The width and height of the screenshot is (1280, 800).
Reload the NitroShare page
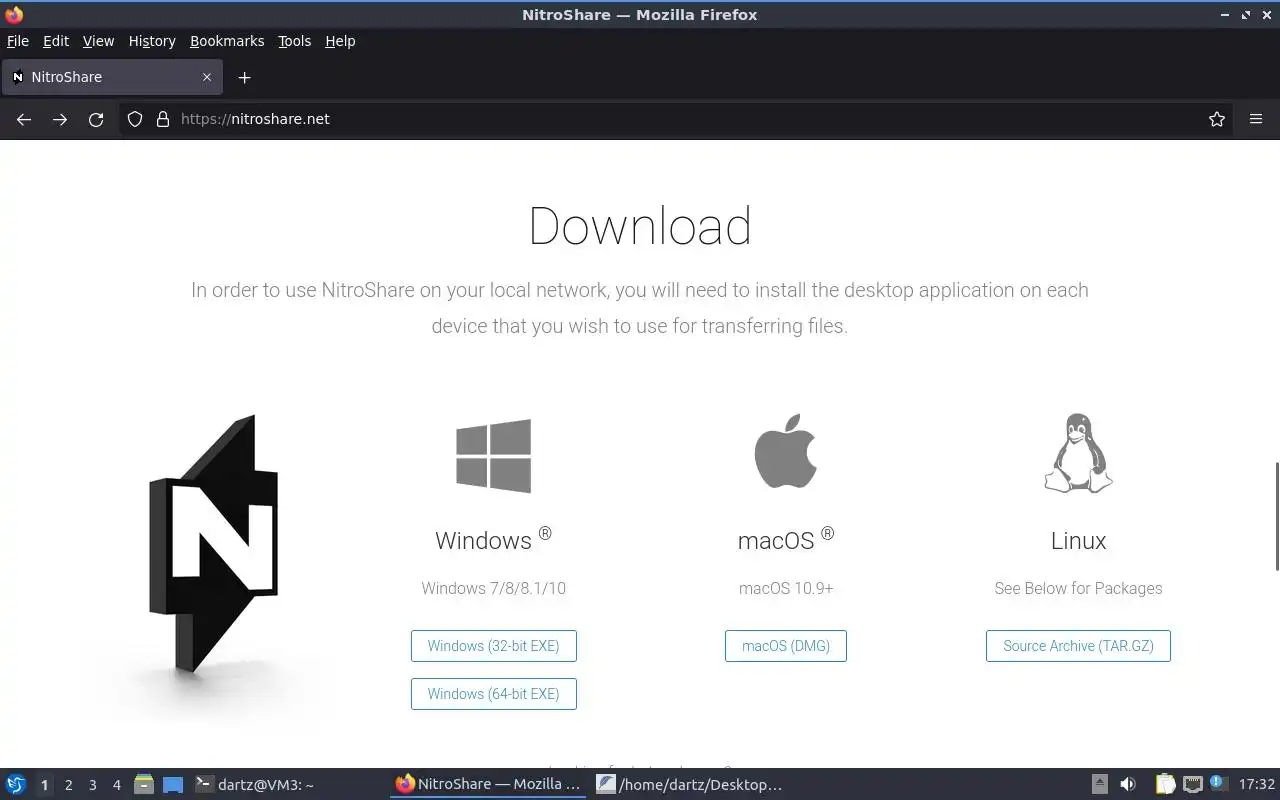(x=96, y=119)
